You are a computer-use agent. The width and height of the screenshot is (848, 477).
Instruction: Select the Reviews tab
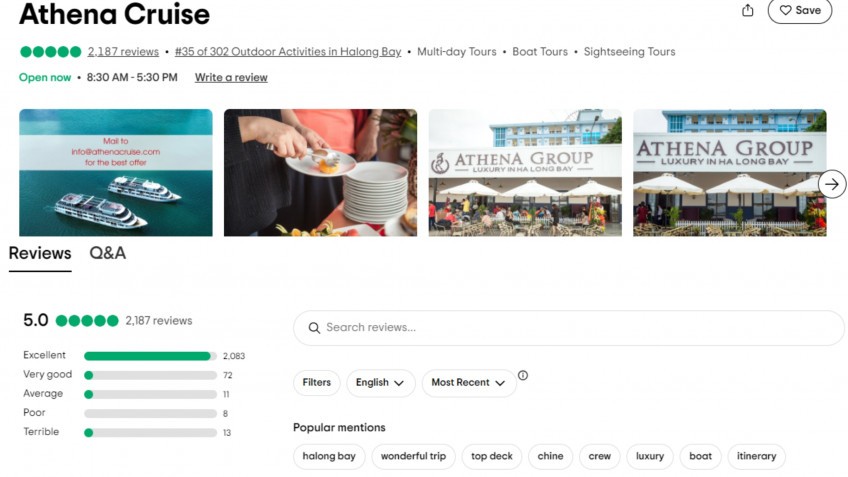pos(40,253)
